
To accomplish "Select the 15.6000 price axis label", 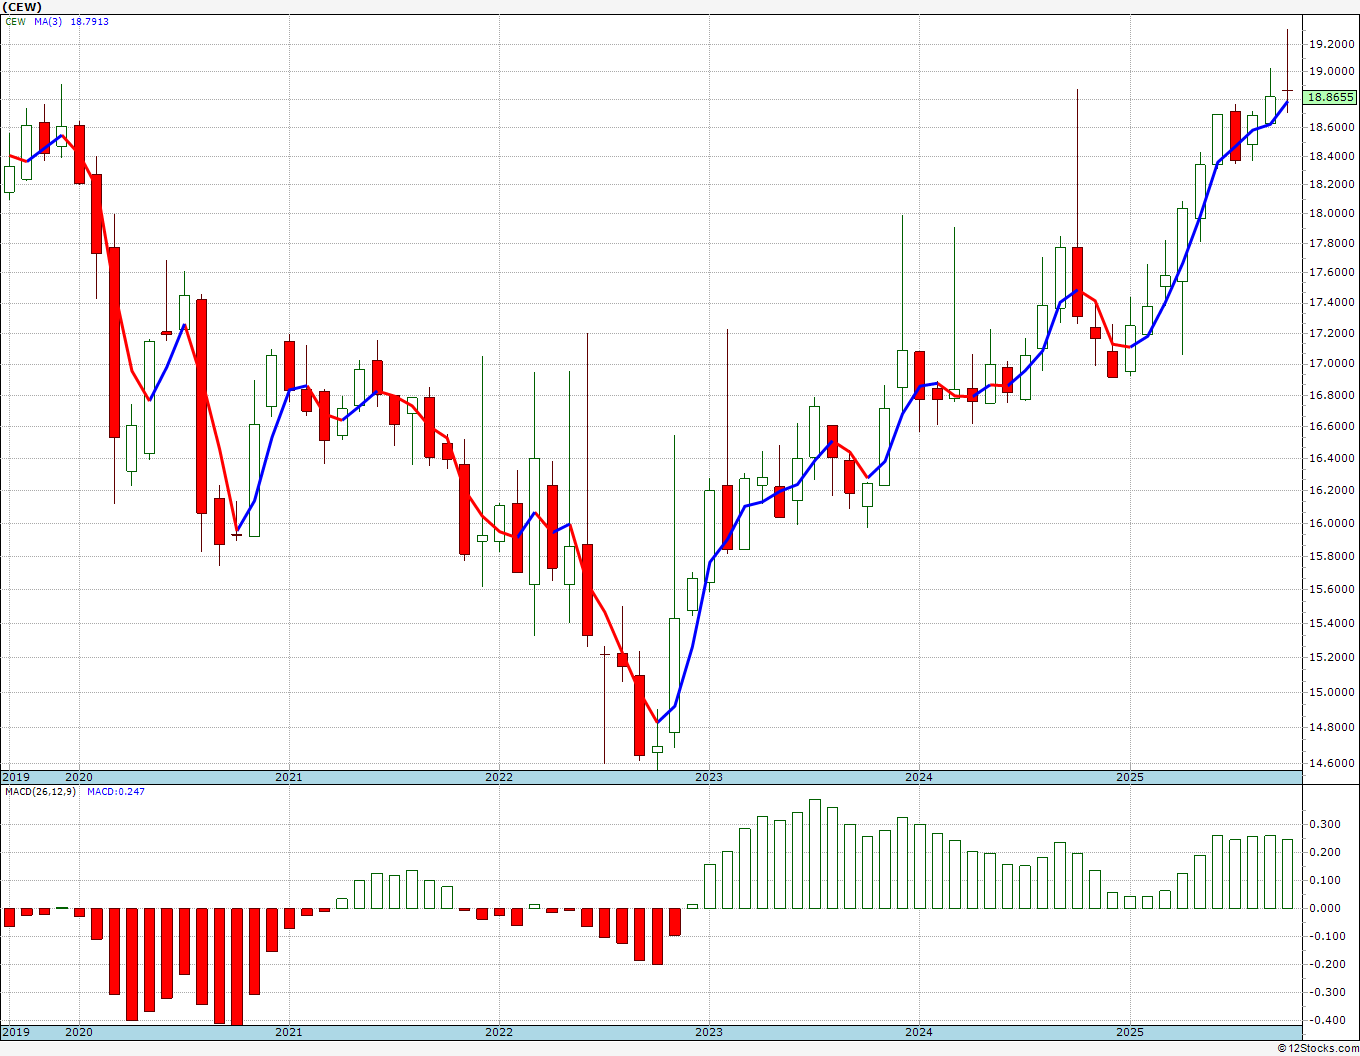I will coord(1332,589).
